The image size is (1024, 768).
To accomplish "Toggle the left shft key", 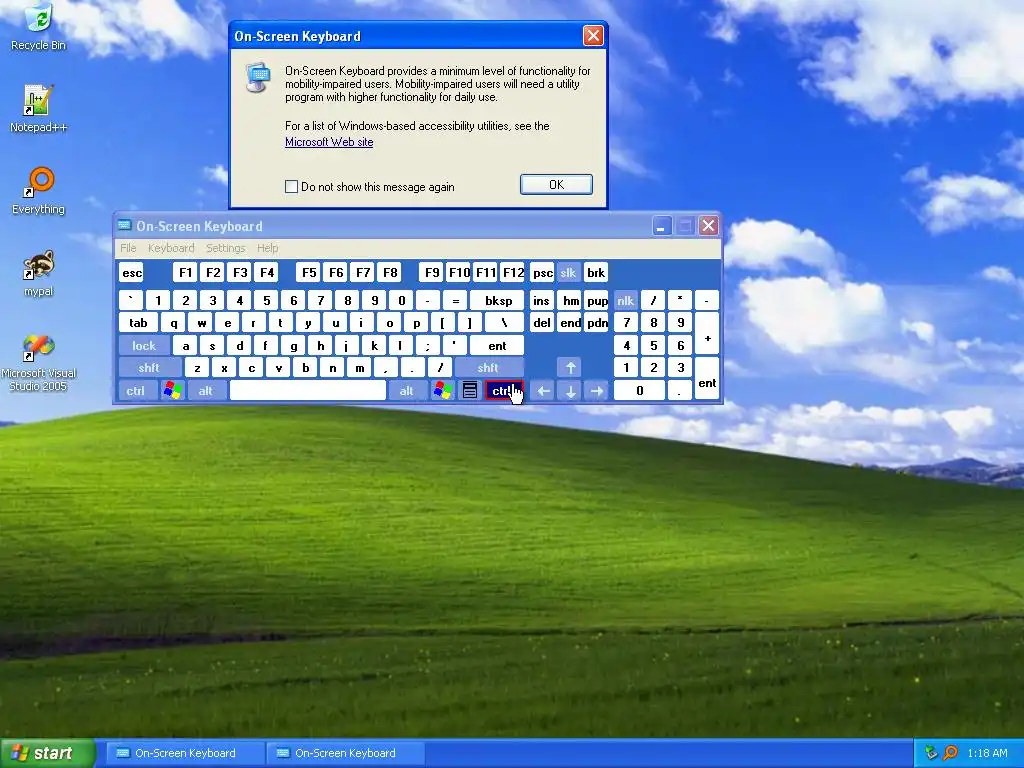I will coord(150,368).
